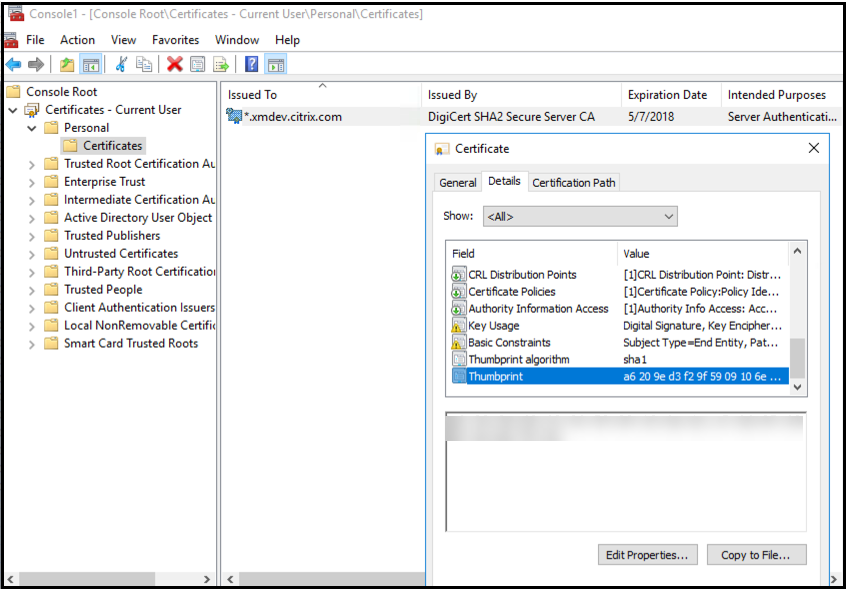Screen dimensions: 846x589
Task: Click the Thumbprint field icon
Action: click(458, 376)
